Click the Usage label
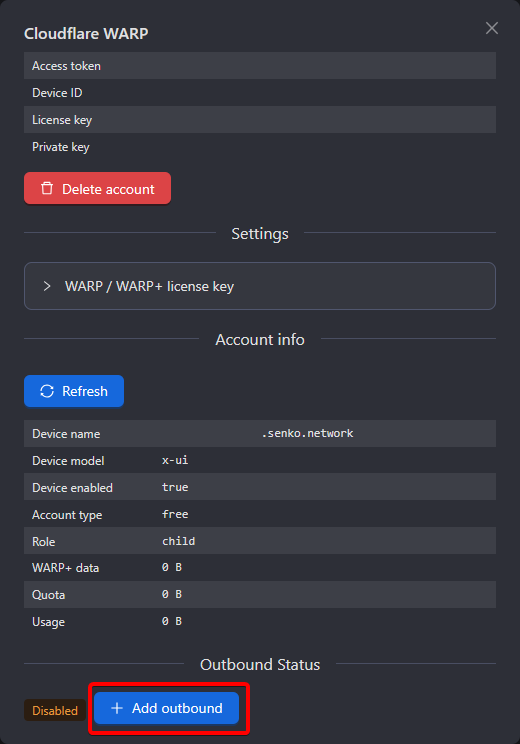Image resolution: width=520 pixels, height=744 pixels. [x=48, y=622]
